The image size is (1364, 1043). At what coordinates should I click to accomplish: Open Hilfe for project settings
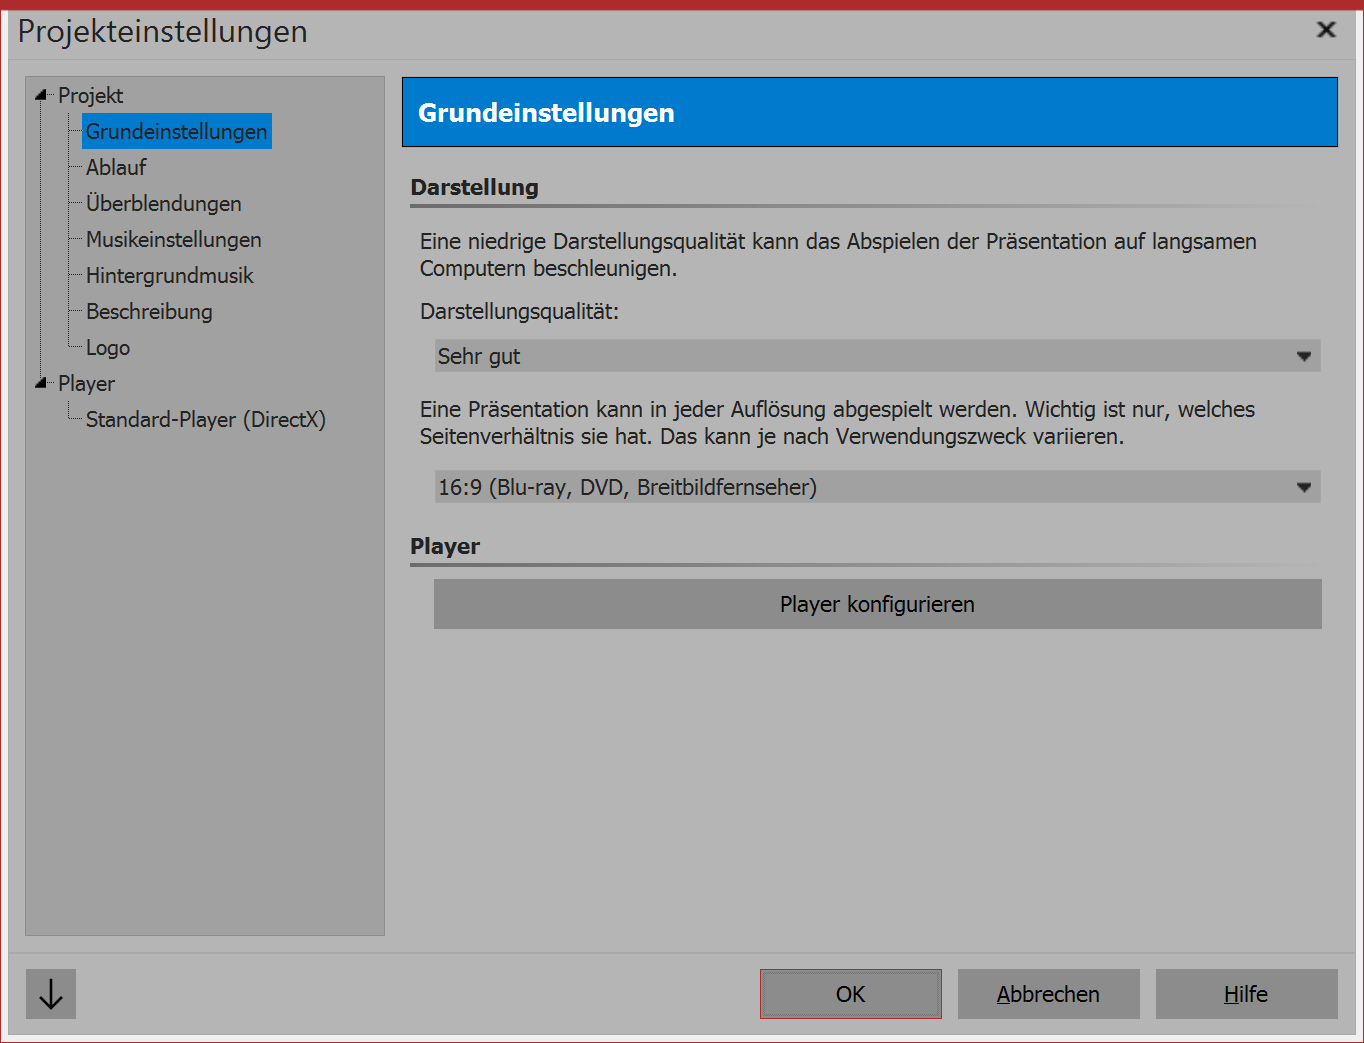pos(1246,994)
